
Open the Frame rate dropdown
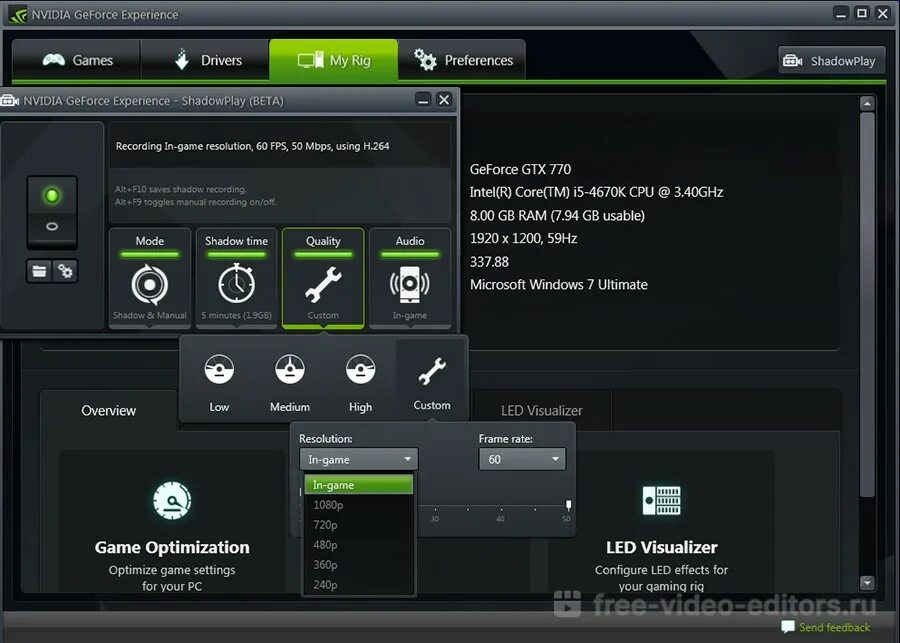coord(522,459)
